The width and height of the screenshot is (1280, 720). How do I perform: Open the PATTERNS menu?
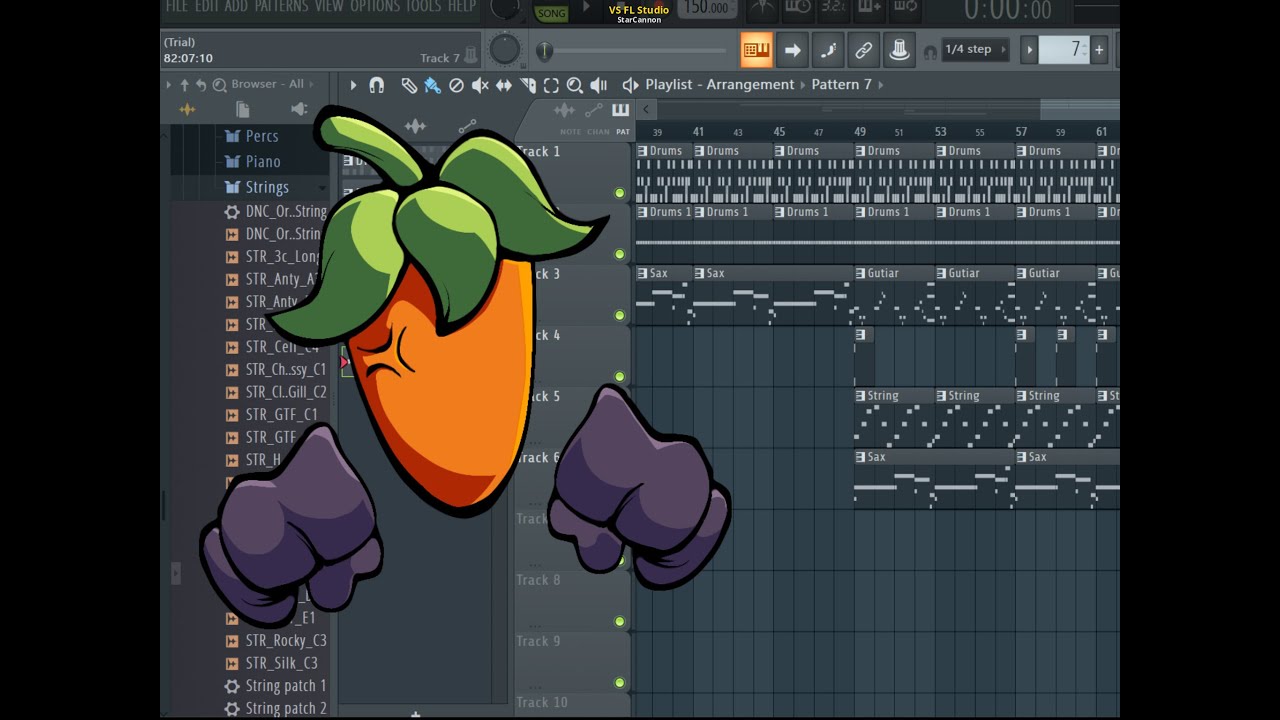pyautogui.click(x=280, y=6)
